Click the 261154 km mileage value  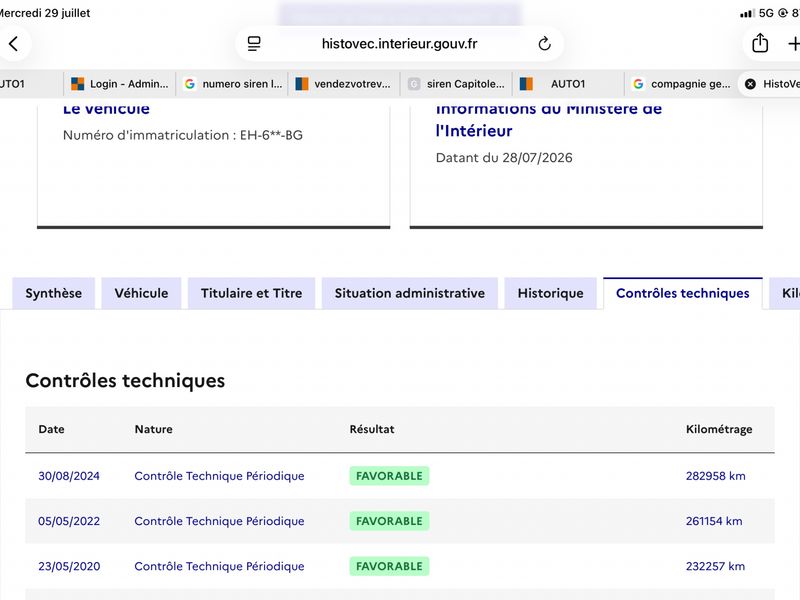pos(714,521)
